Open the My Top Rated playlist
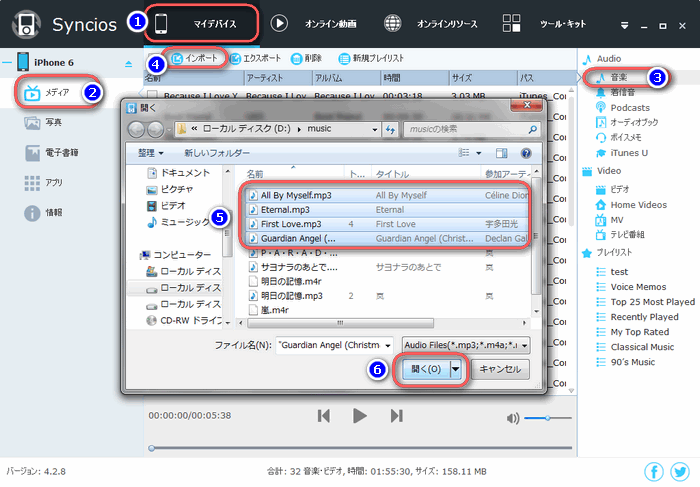Screen dimensions: 700x487 pos(633,332)
